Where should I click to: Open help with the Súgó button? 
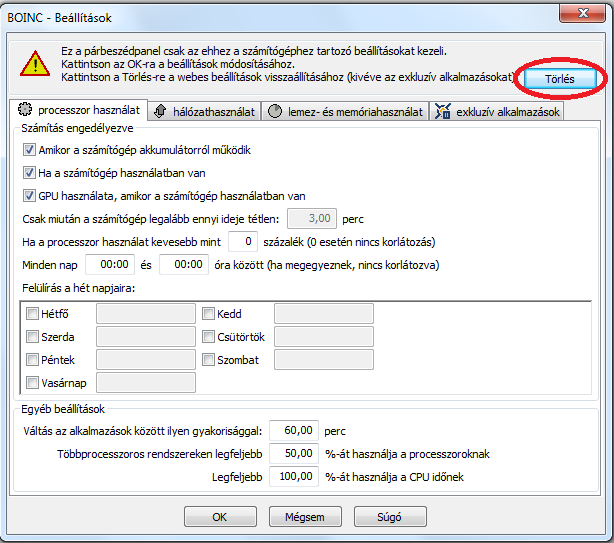390,517
